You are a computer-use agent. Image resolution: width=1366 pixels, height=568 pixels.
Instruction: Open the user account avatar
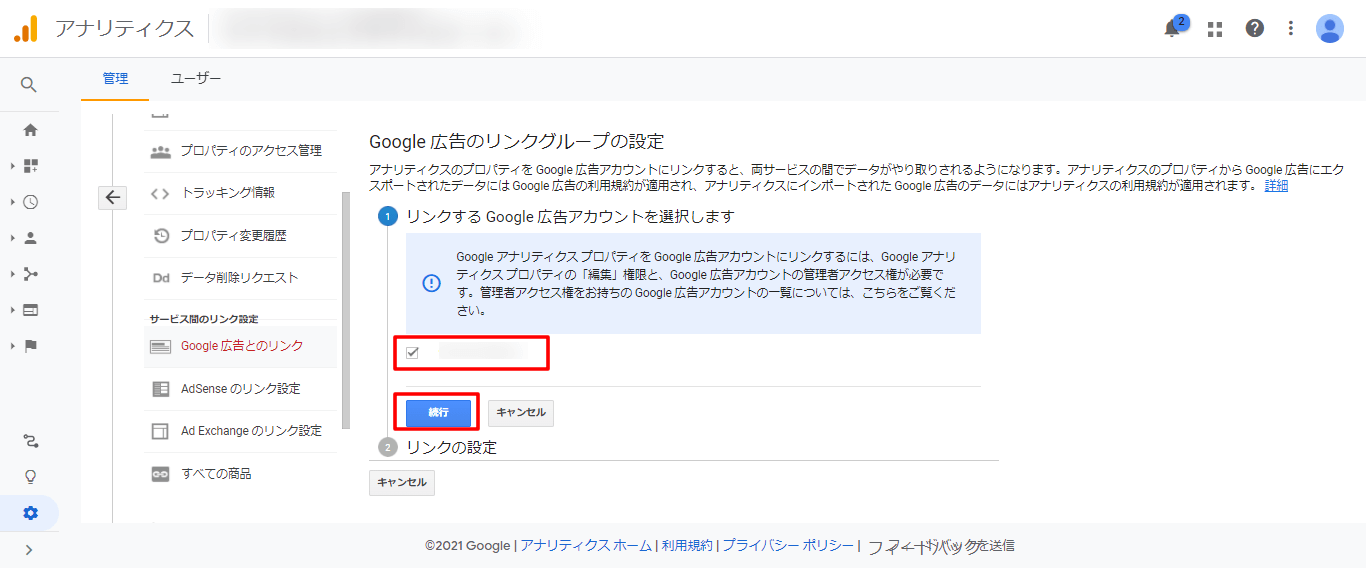click(x=1330, y=28)
